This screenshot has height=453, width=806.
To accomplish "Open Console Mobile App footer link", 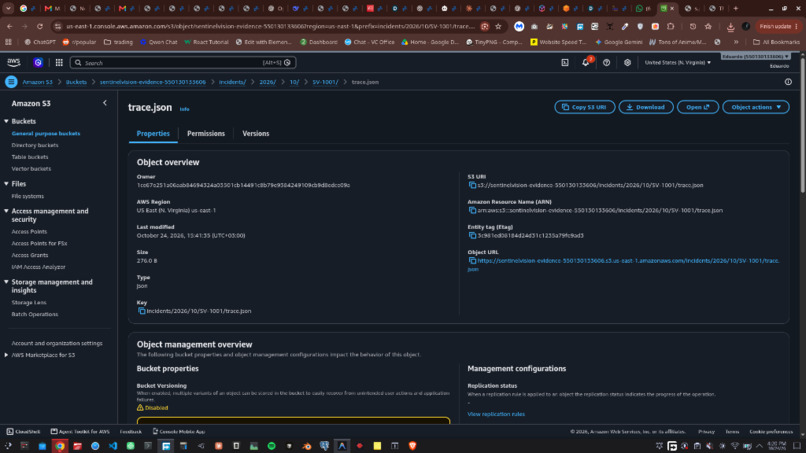I will (178, 431).
